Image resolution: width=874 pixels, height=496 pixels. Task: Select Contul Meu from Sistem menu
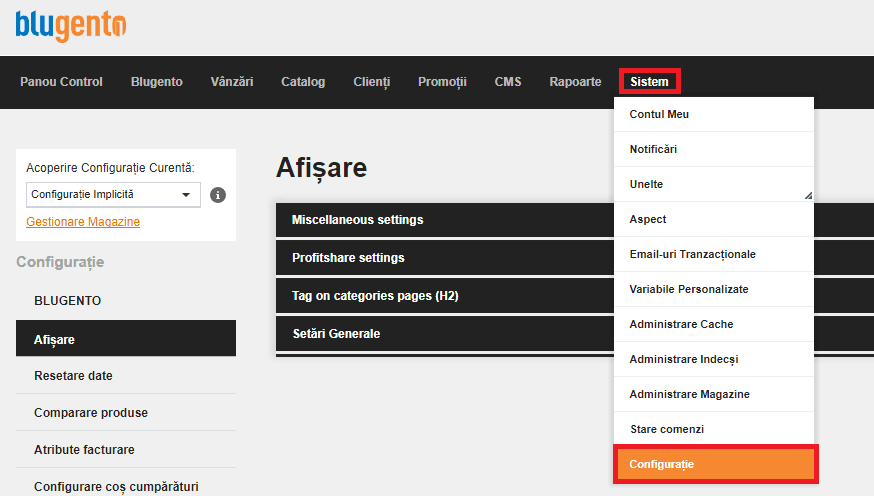(x=714, y=114)
